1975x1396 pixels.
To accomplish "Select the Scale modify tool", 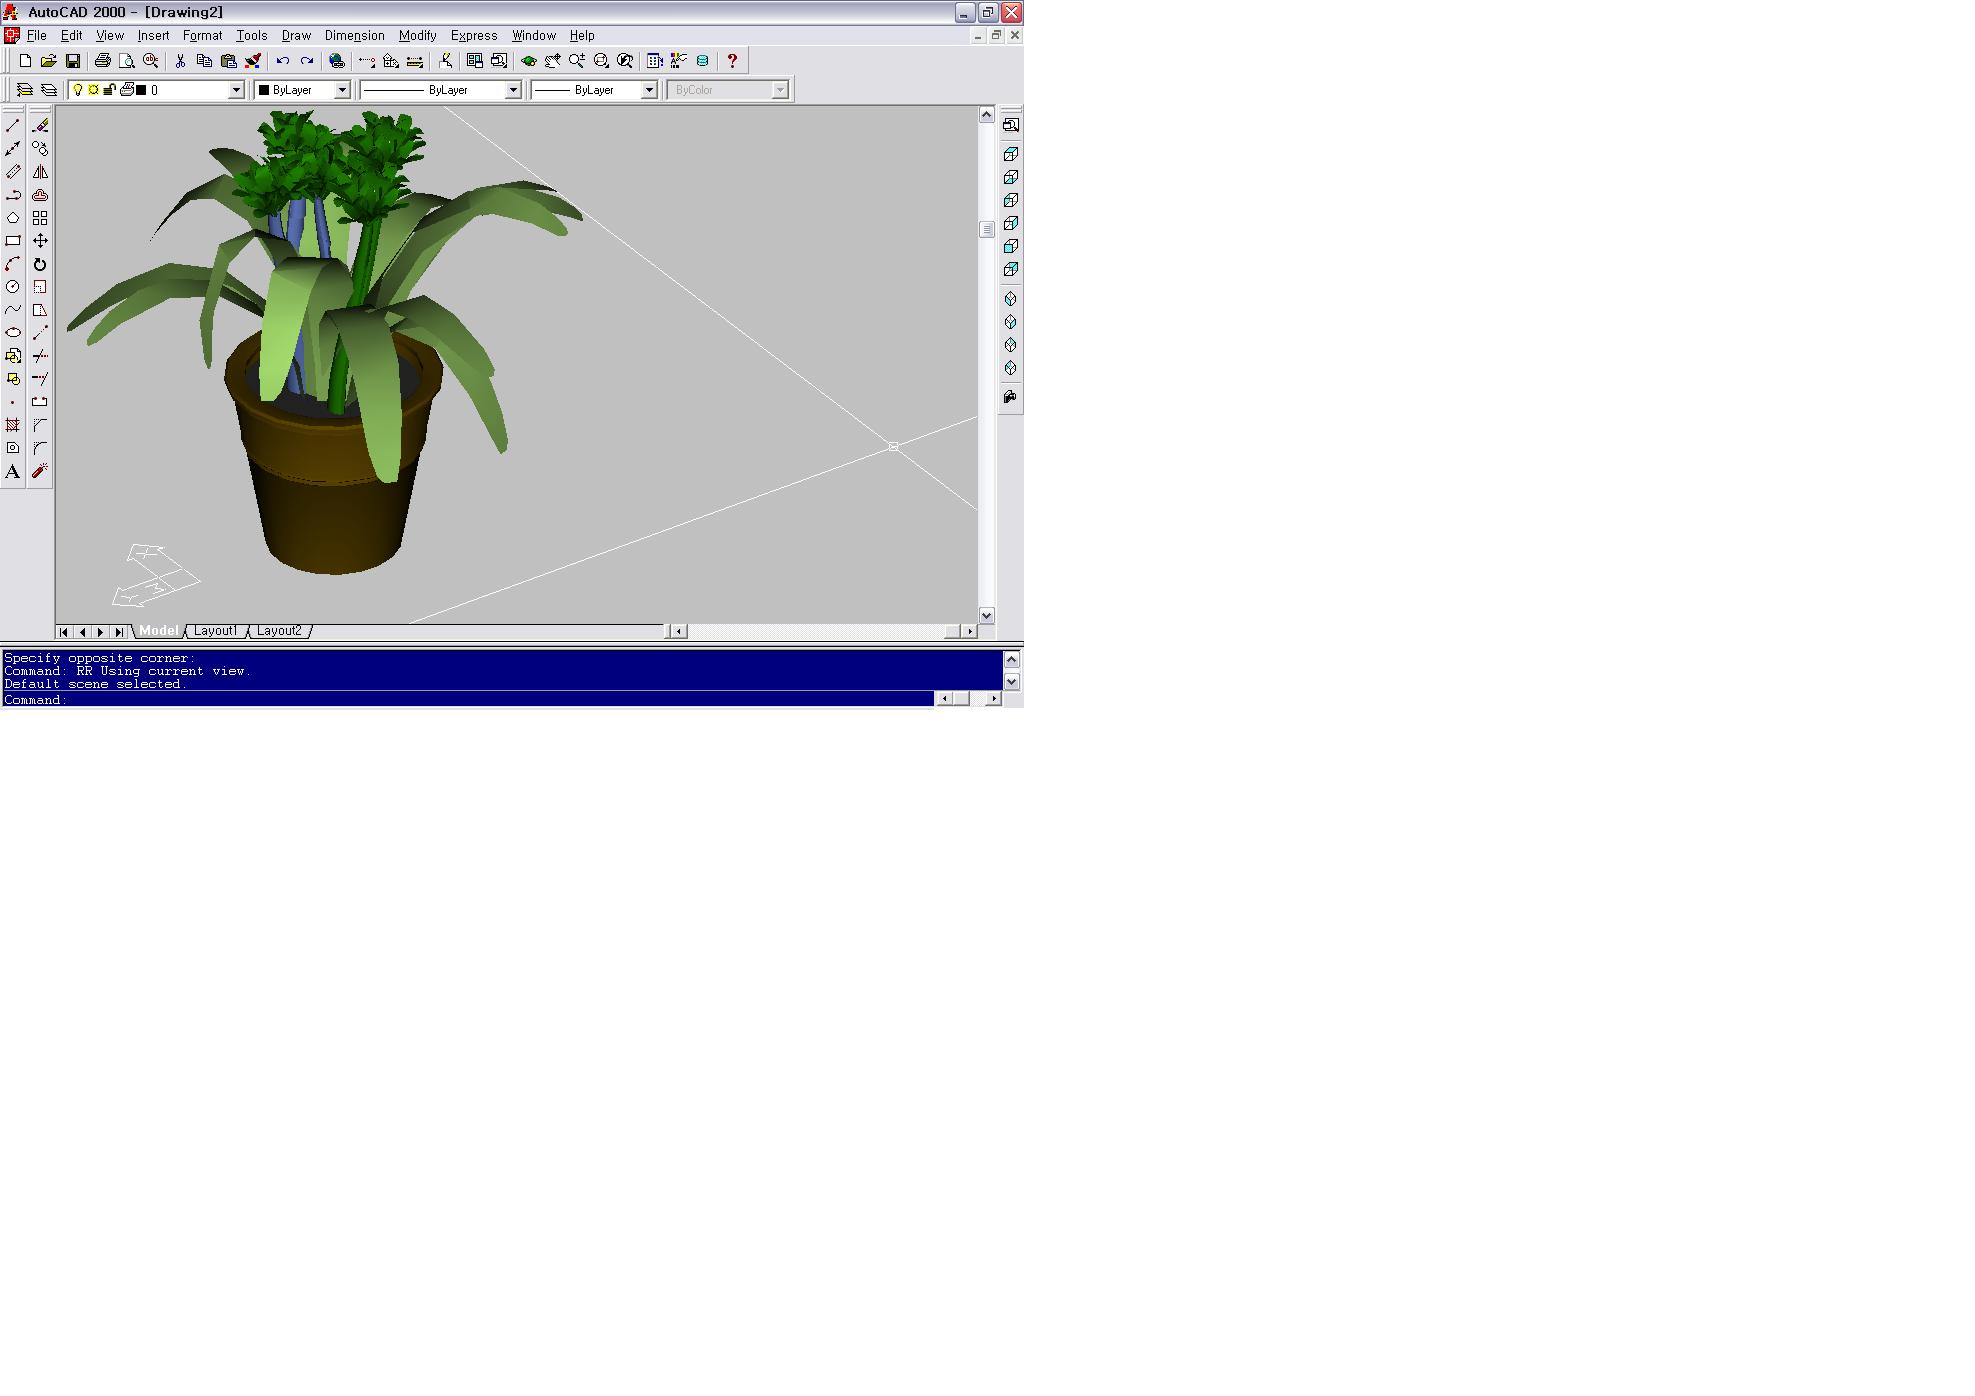I will point(40,287).
